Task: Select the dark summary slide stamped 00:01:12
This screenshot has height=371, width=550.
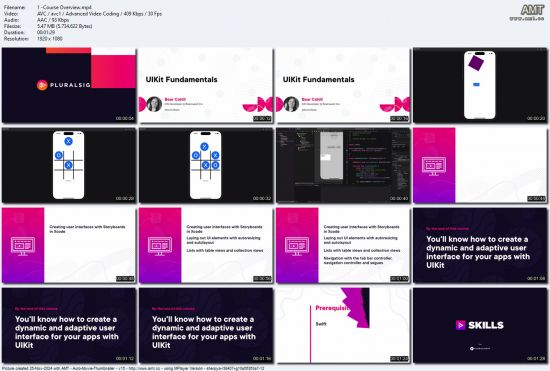Action: click(x=69, y=325)
